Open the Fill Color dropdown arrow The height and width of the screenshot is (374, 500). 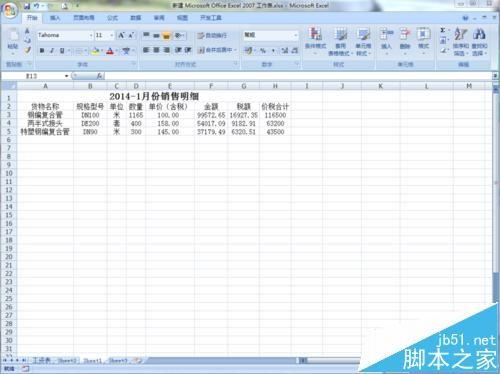coord(102,51)
